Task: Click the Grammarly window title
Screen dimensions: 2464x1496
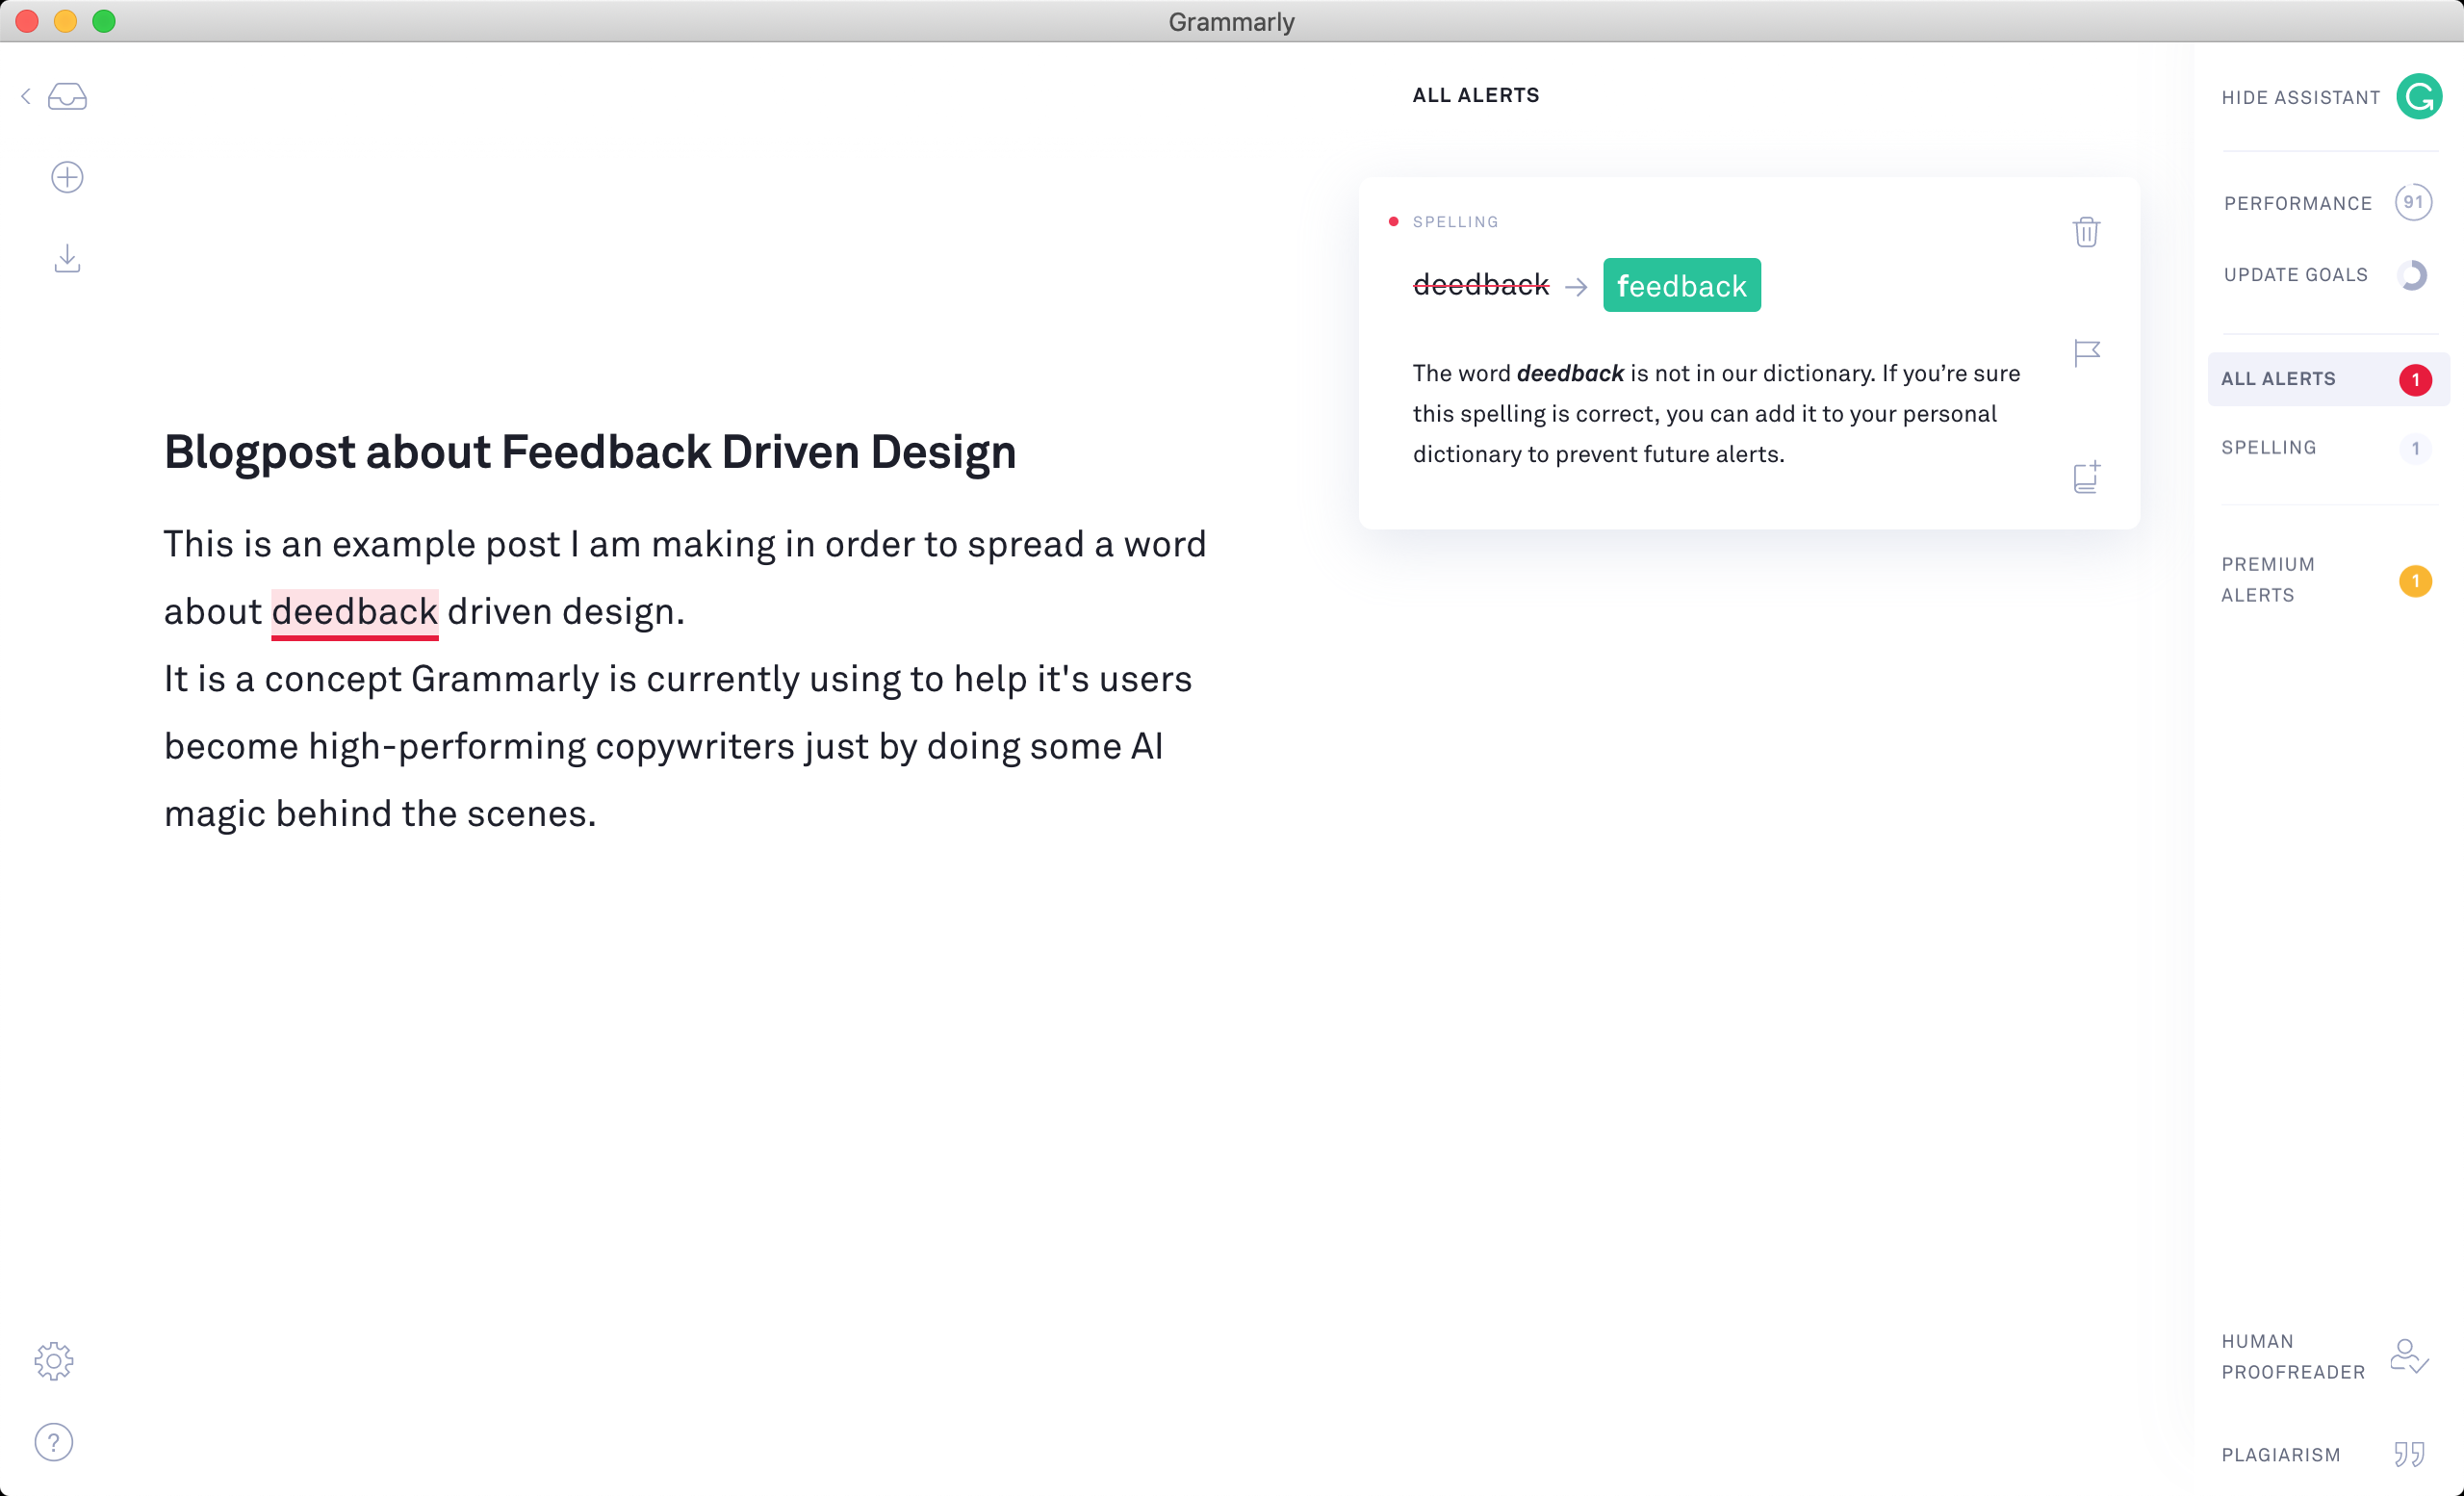Action: tap(1231, 21)
